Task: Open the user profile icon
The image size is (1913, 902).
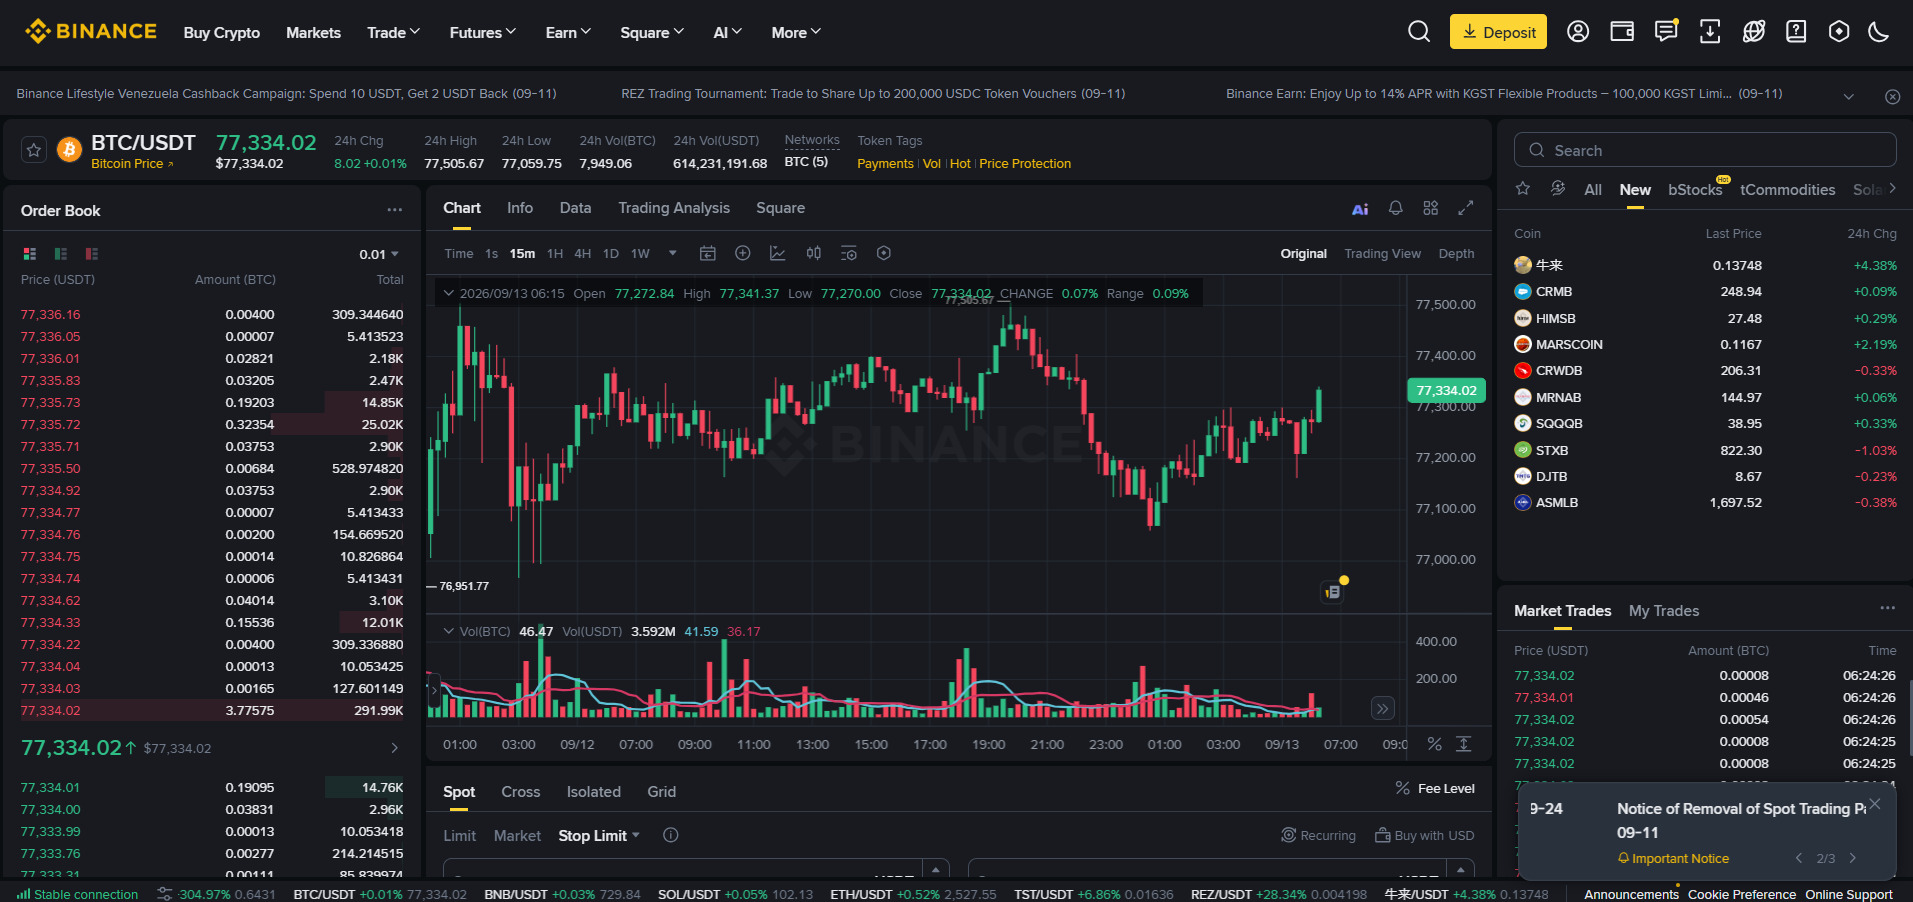Action: click(x=1578, y=32)
